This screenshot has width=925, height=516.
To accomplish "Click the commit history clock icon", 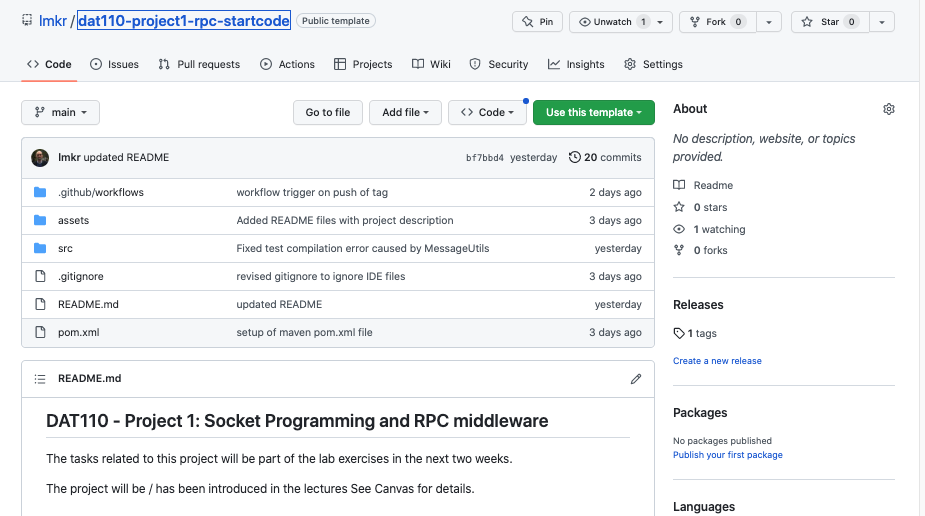I will pyautogui.click(x=575, y=158).
